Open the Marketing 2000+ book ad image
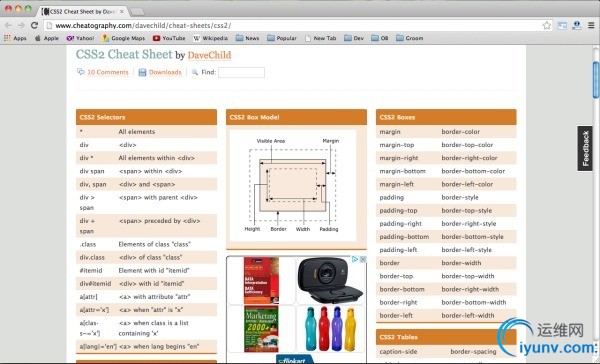The image size is (600, 364). (x=262, y=328)
